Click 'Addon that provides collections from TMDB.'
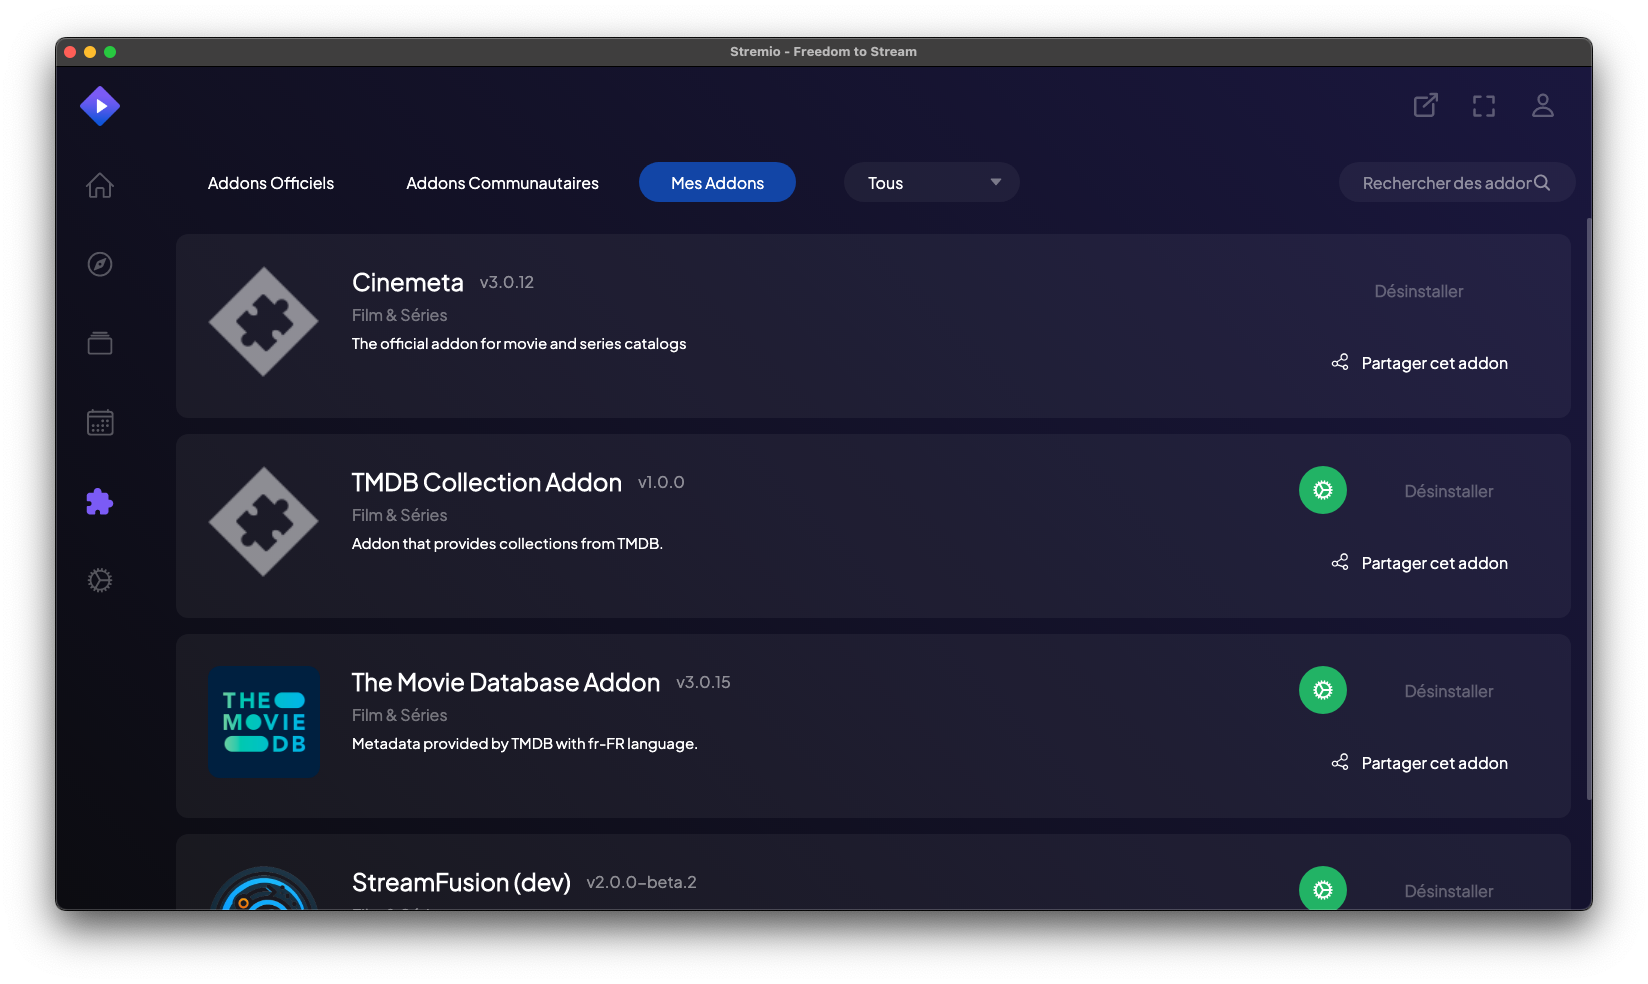This screenshot has height=984, width=1648. pos(507,544)
